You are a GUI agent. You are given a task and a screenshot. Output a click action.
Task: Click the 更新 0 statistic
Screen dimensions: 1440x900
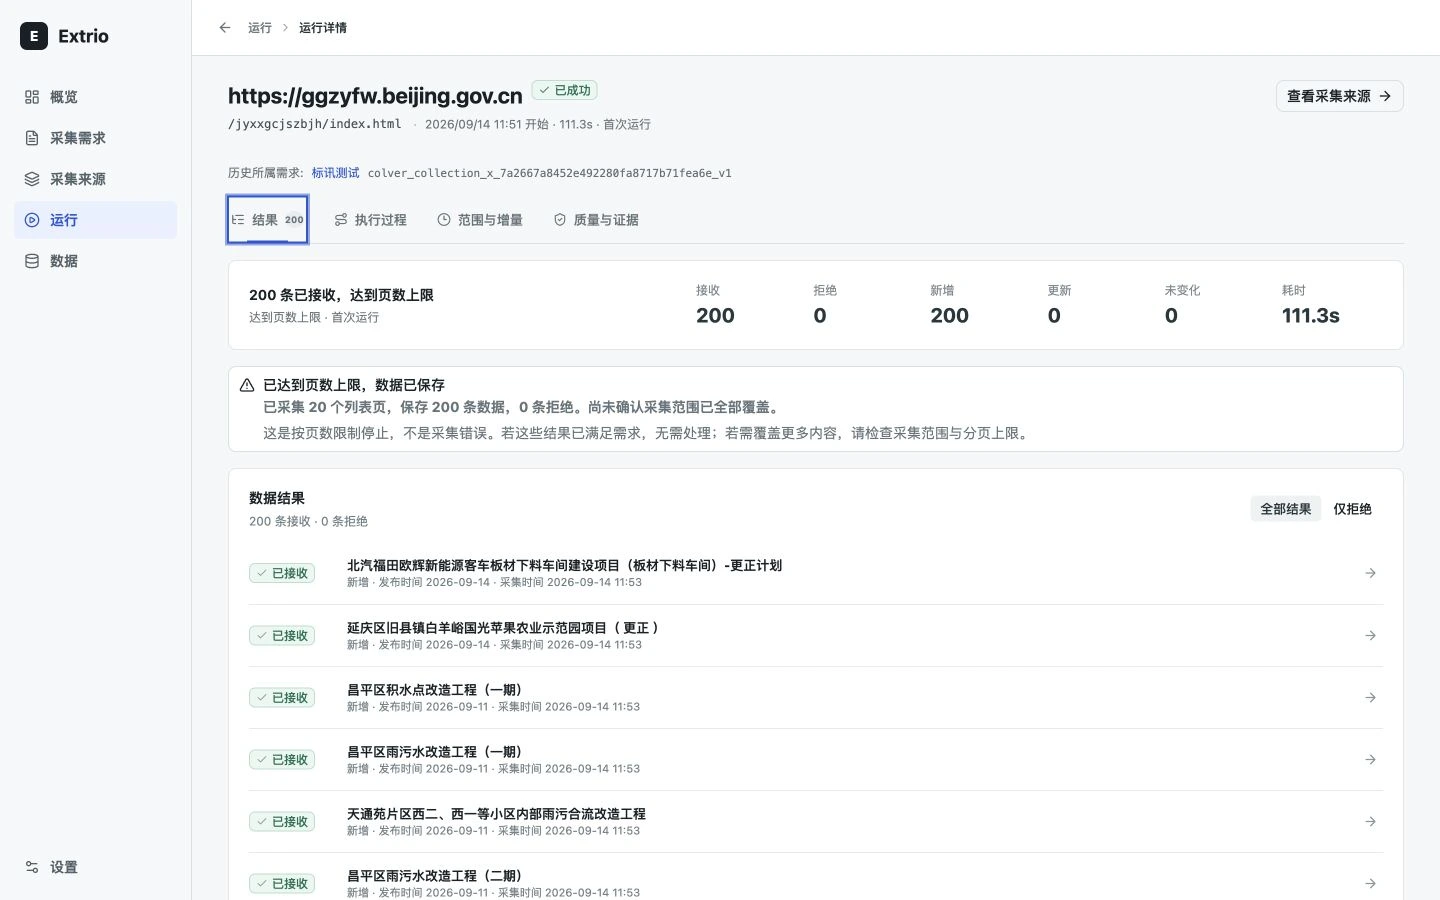(x=1059, y=305)
